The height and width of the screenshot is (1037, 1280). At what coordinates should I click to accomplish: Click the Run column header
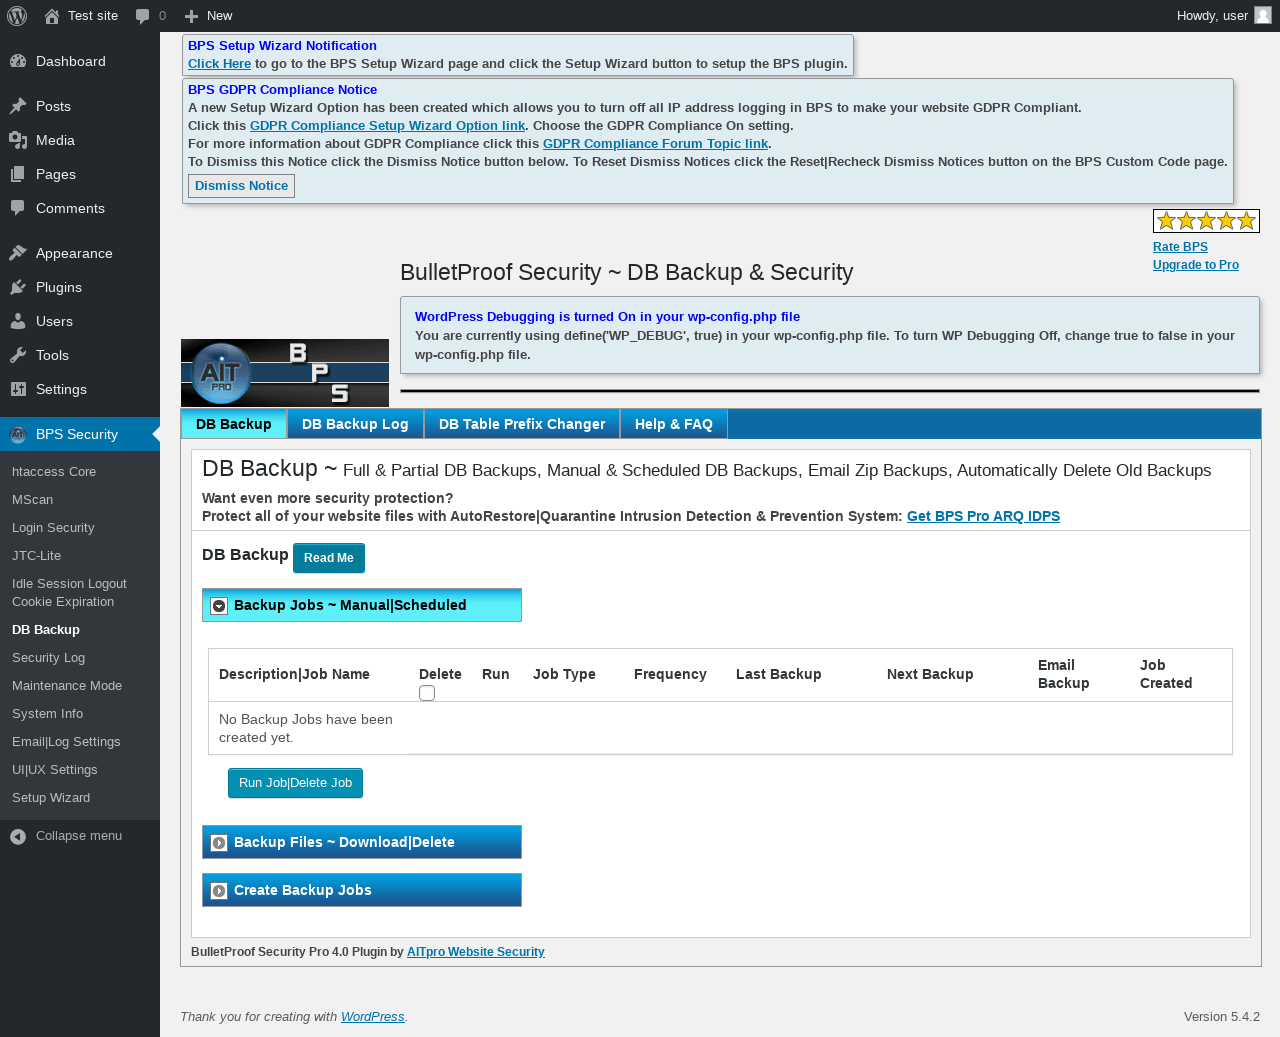[496, 674]
